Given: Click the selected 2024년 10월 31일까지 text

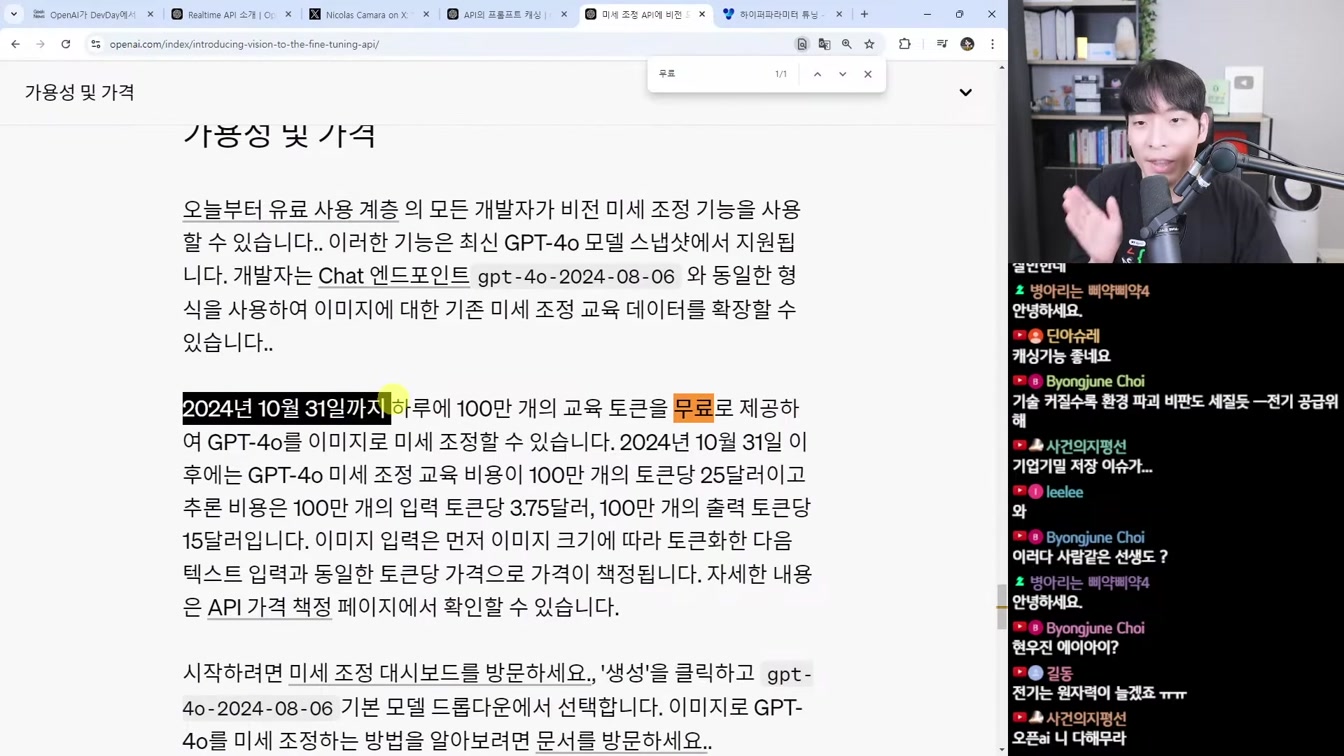Looking at the screenshot, I should (x=285, y=408).
